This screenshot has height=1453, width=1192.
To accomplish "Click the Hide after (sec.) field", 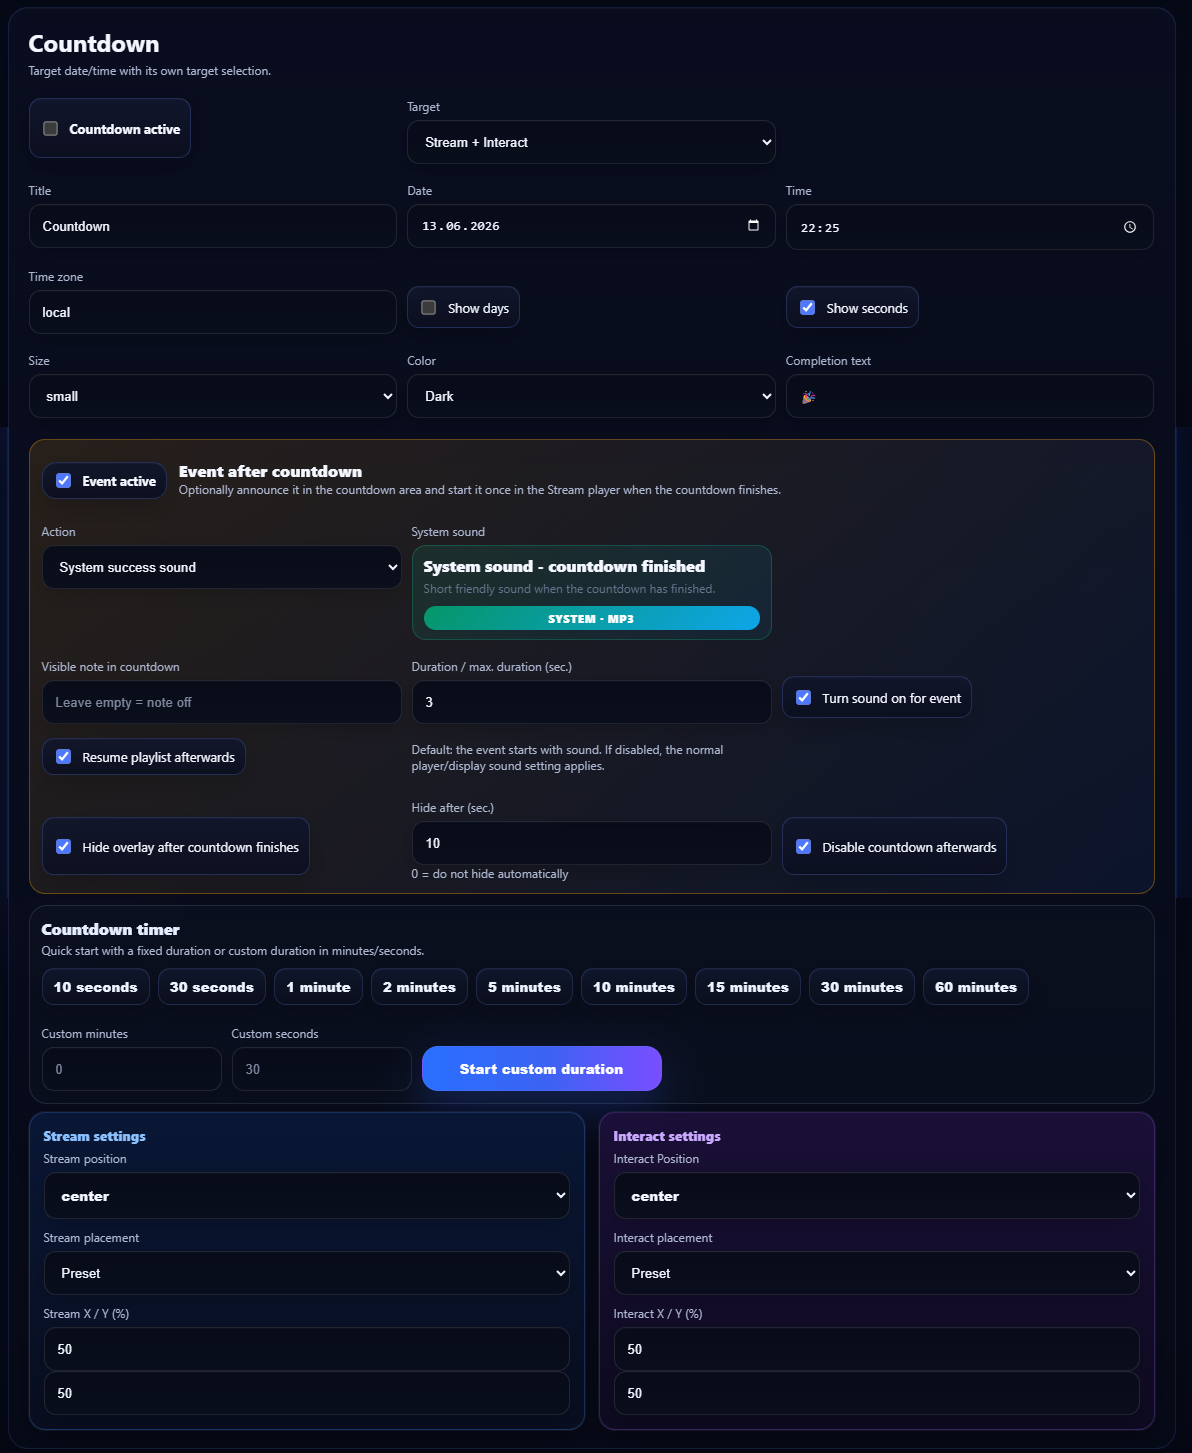I will [591, 843].
